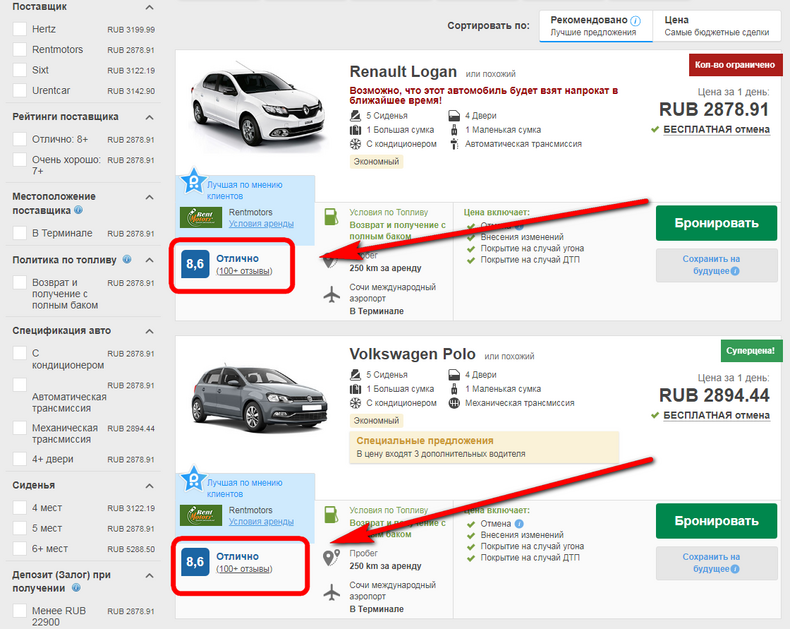Click fuel pump icon in Renault Logan card
Image resolution: width=790 pixels, height=629 pixels.
[331, 217]
